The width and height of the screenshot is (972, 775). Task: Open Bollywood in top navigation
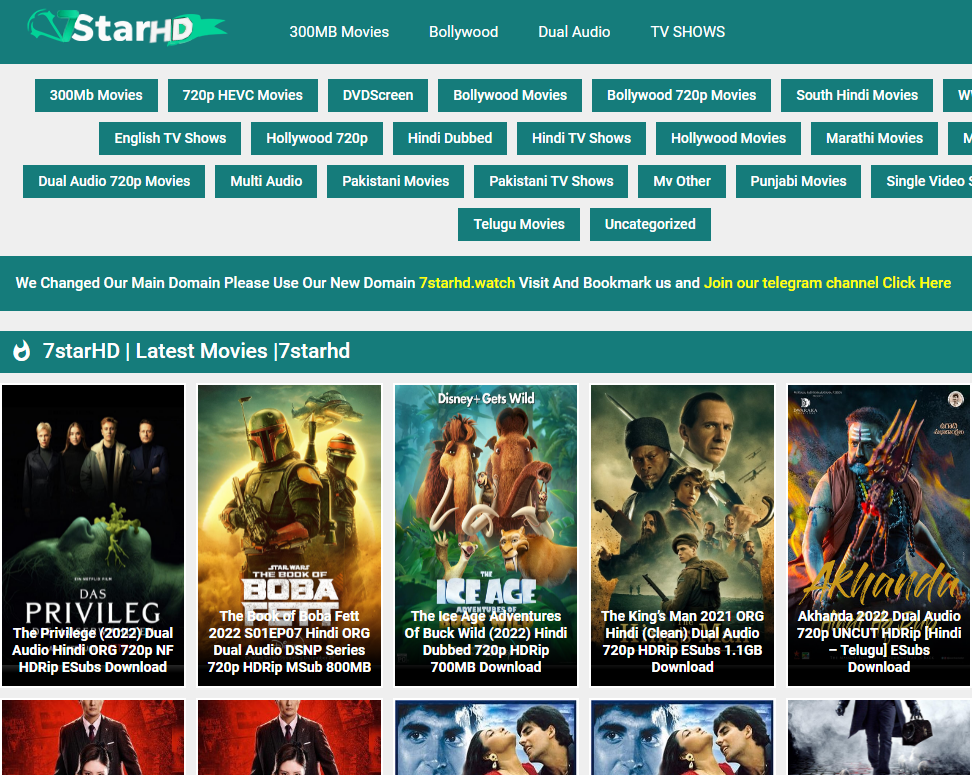463,32
